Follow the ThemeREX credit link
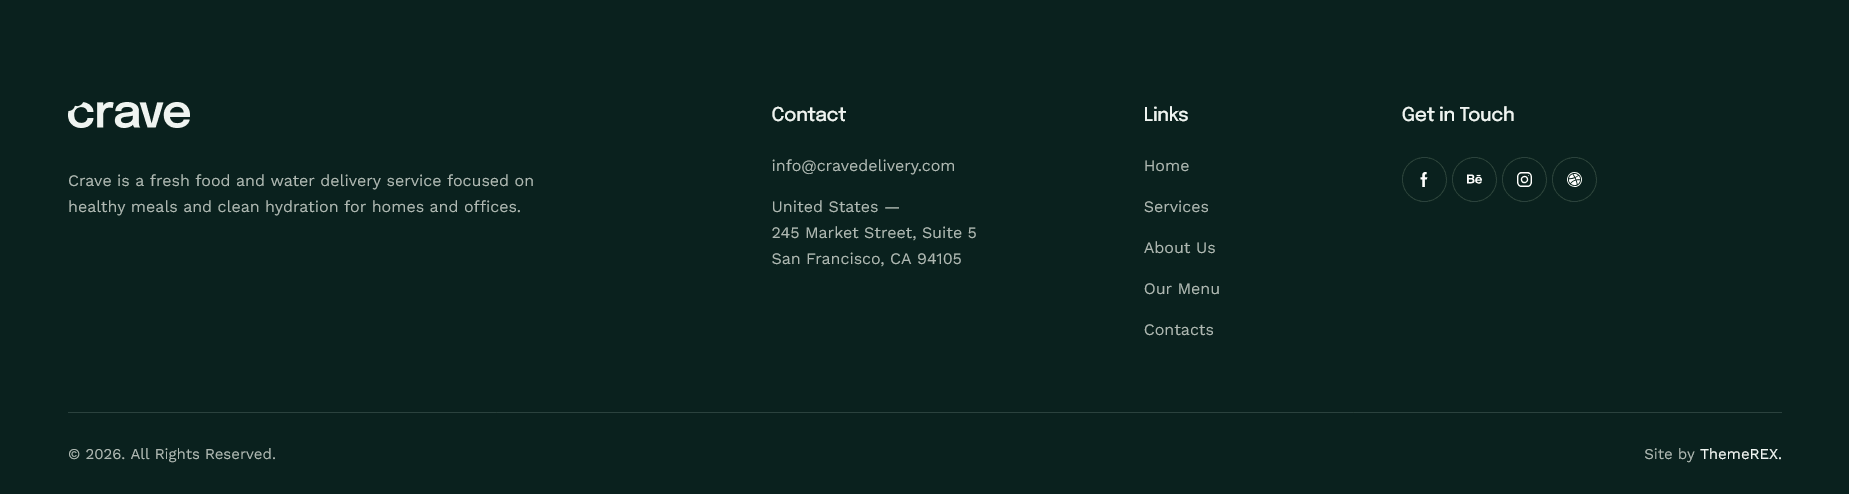 click(1740, 454)
